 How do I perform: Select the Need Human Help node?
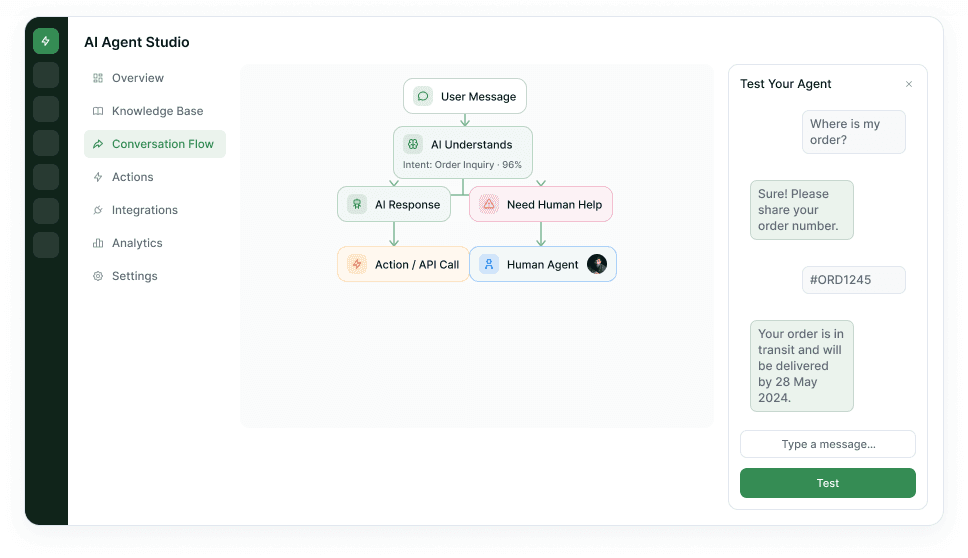tap(541, 204)
